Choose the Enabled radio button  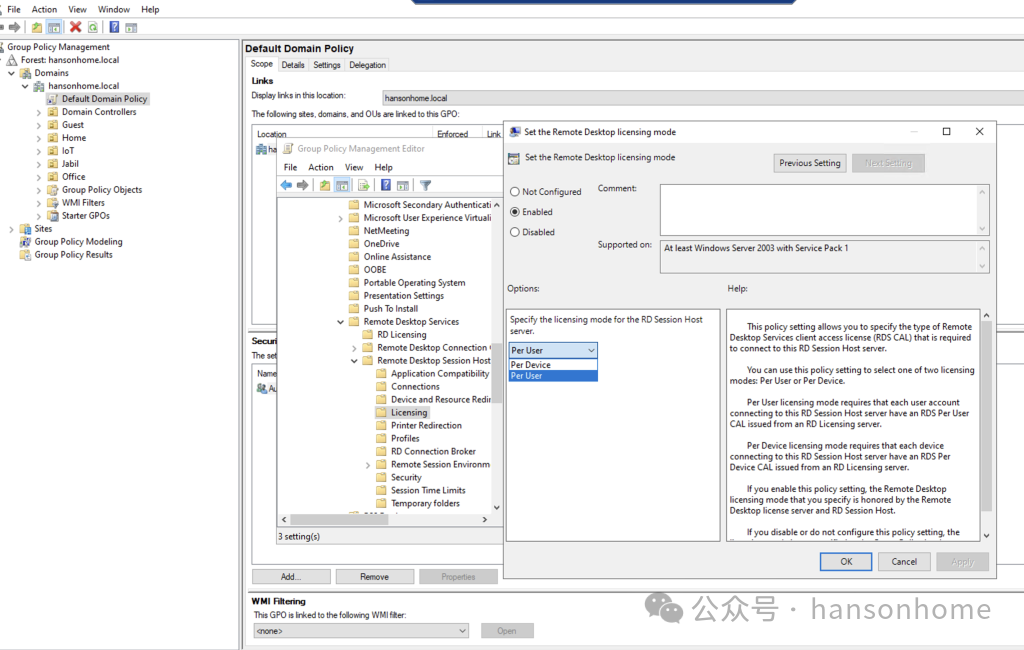pyautogui.click(x=515, y=212)
